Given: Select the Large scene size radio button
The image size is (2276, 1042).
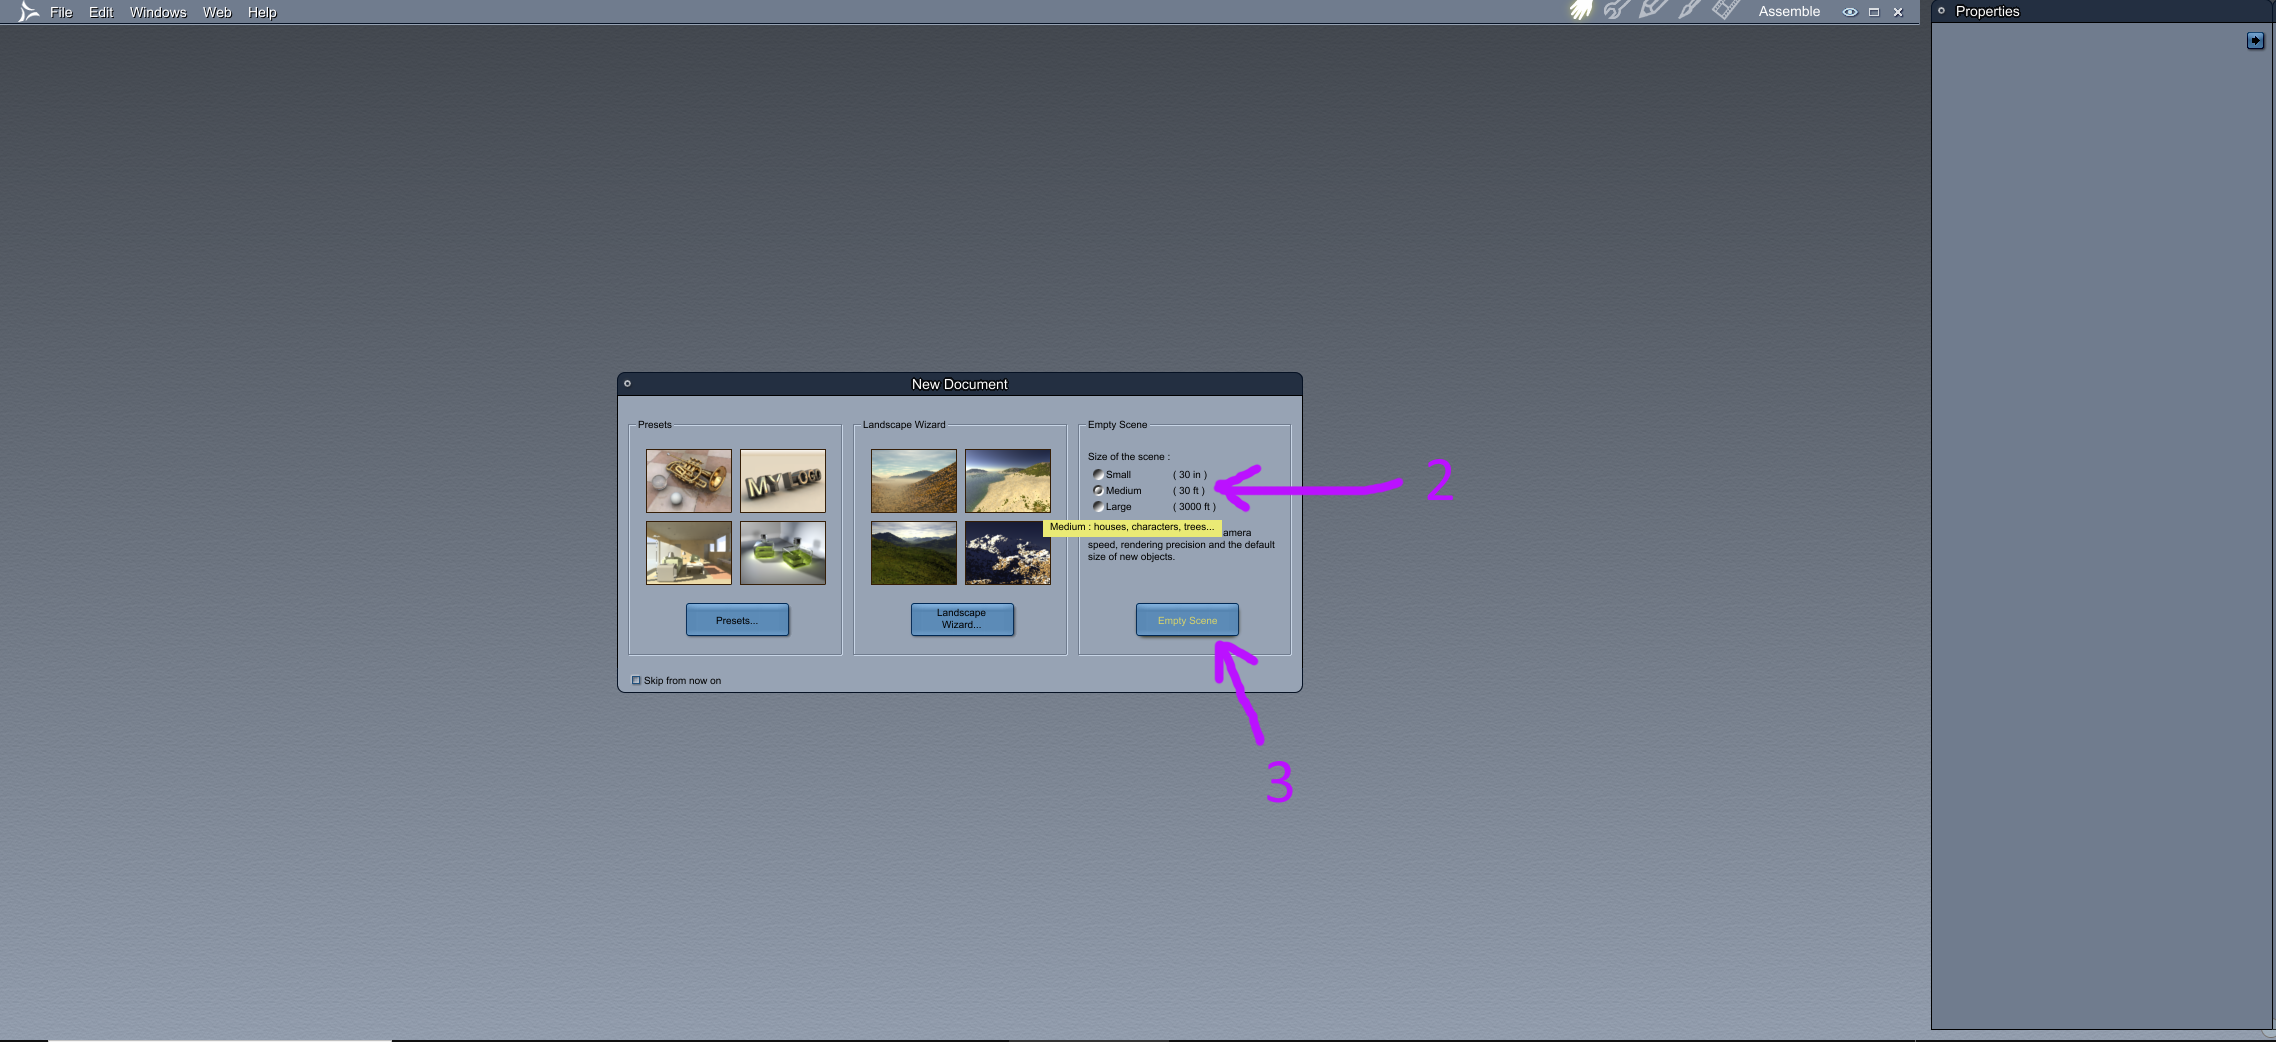Looking at the screenshot, I should pos(1098,507).
